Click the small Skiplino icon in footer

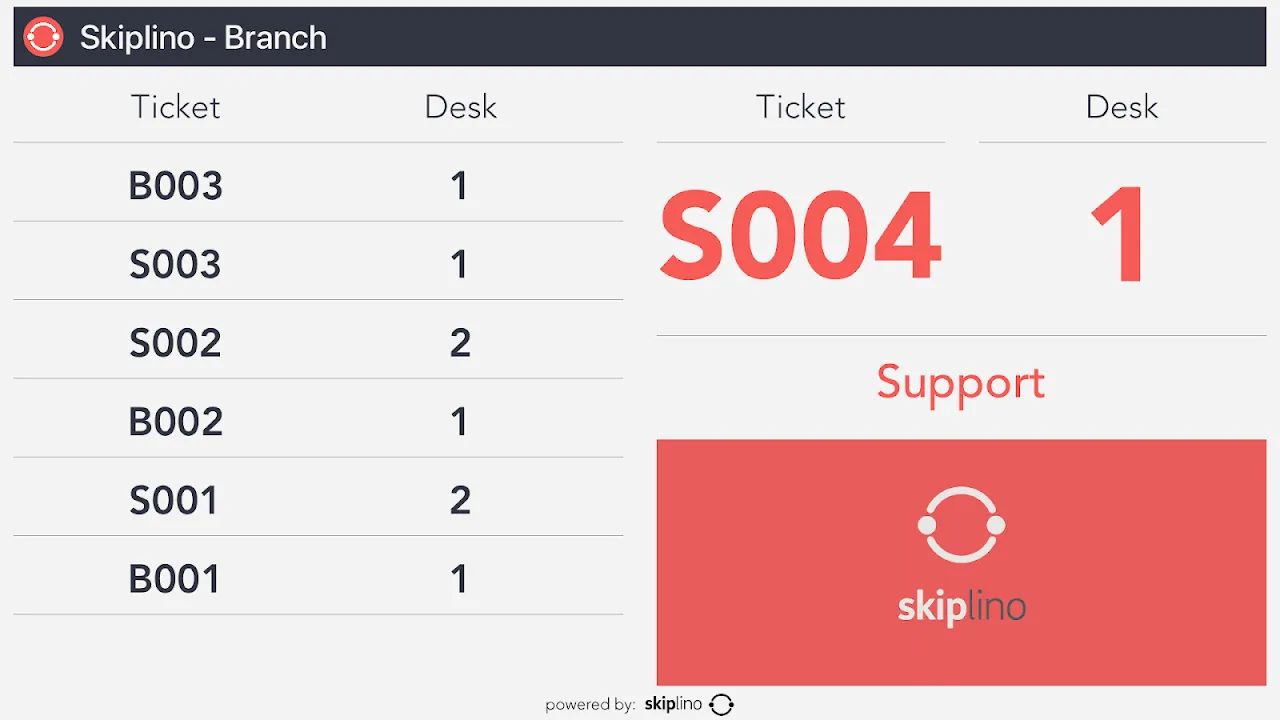[721, 704]
